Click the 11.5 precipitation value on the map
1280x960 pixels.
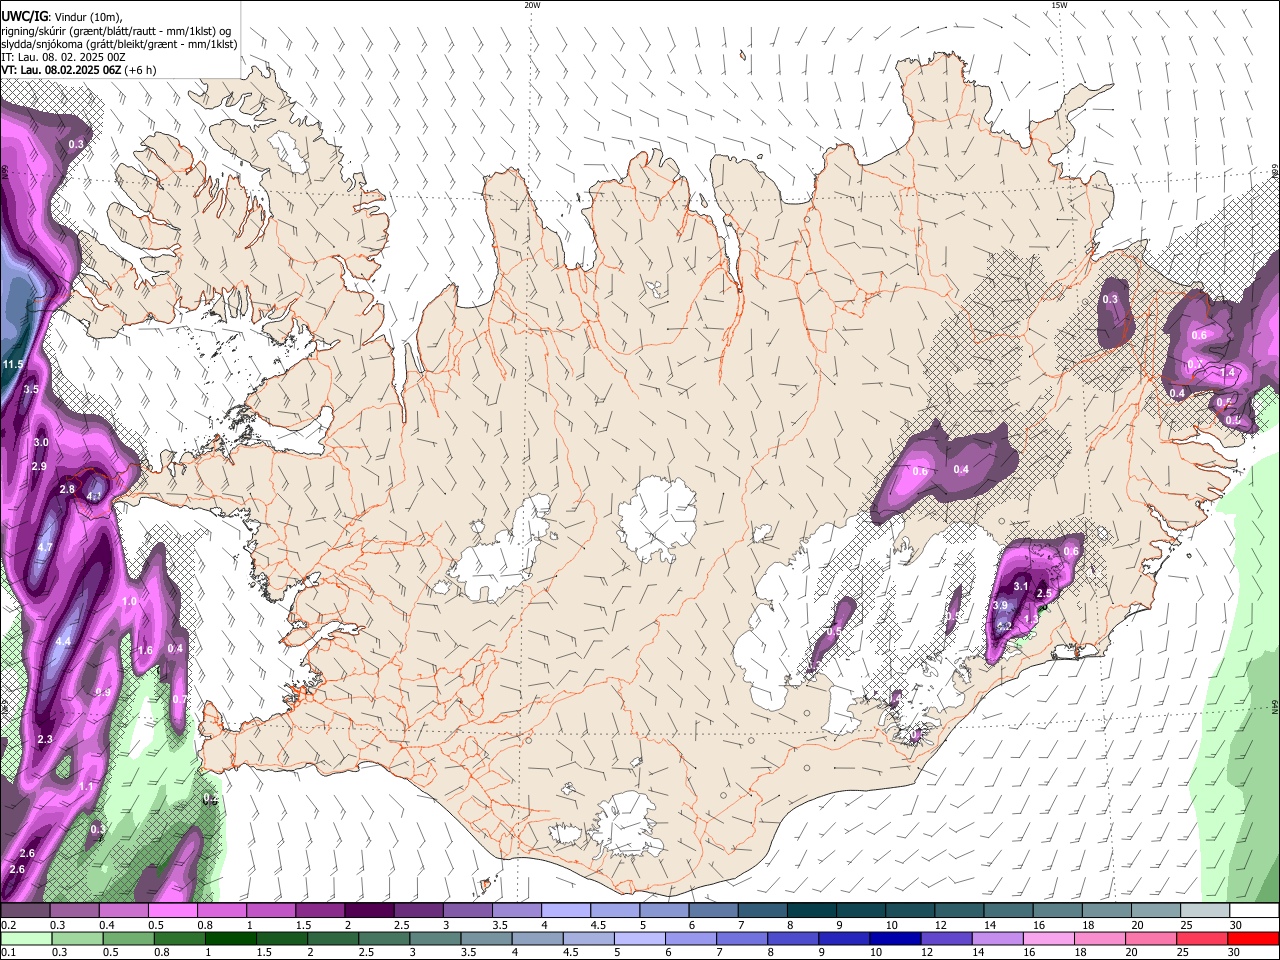click(13, 364)
